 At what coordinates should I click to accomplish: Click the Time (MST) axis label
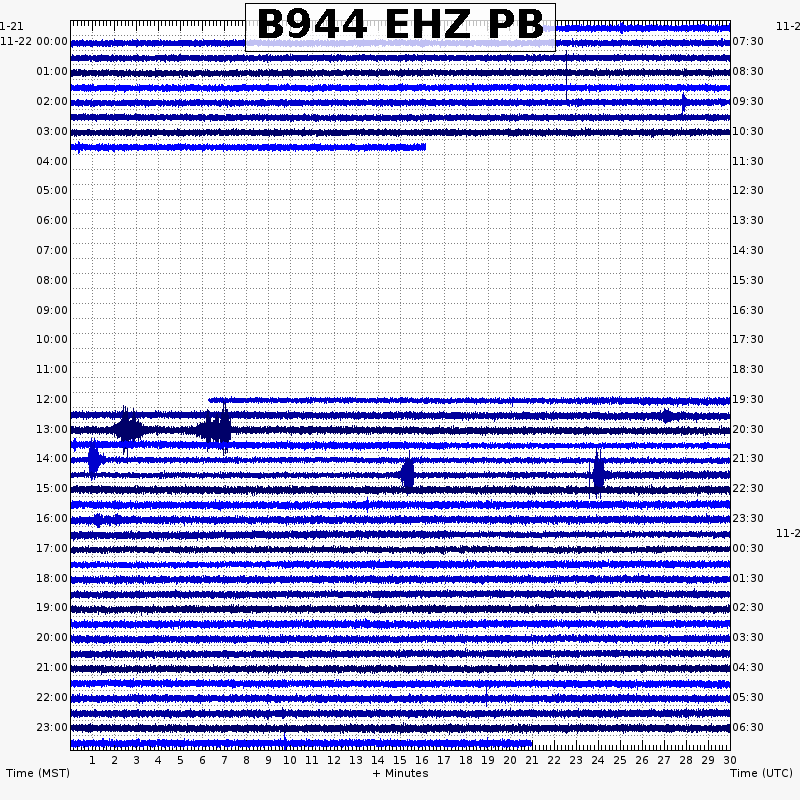pos(38,773)
